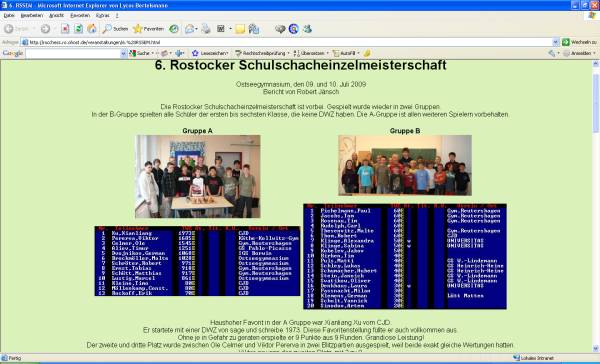The height and width of the screenshot is (364, 600).
Task: Open the ? help menu
Action: tap(117, 15)
